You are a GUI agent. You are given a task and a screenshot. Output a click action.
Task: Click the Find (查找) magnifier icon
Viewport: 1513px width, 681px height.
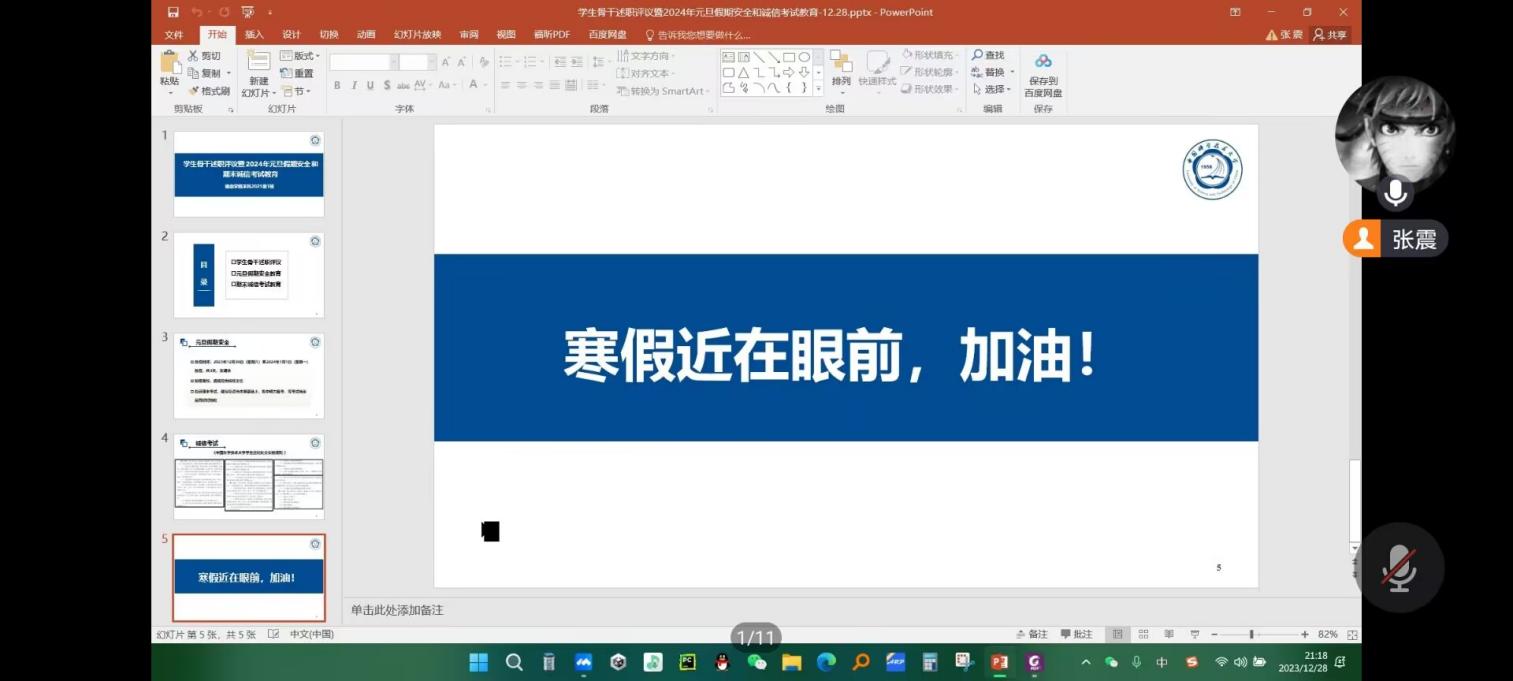[978, 56]
